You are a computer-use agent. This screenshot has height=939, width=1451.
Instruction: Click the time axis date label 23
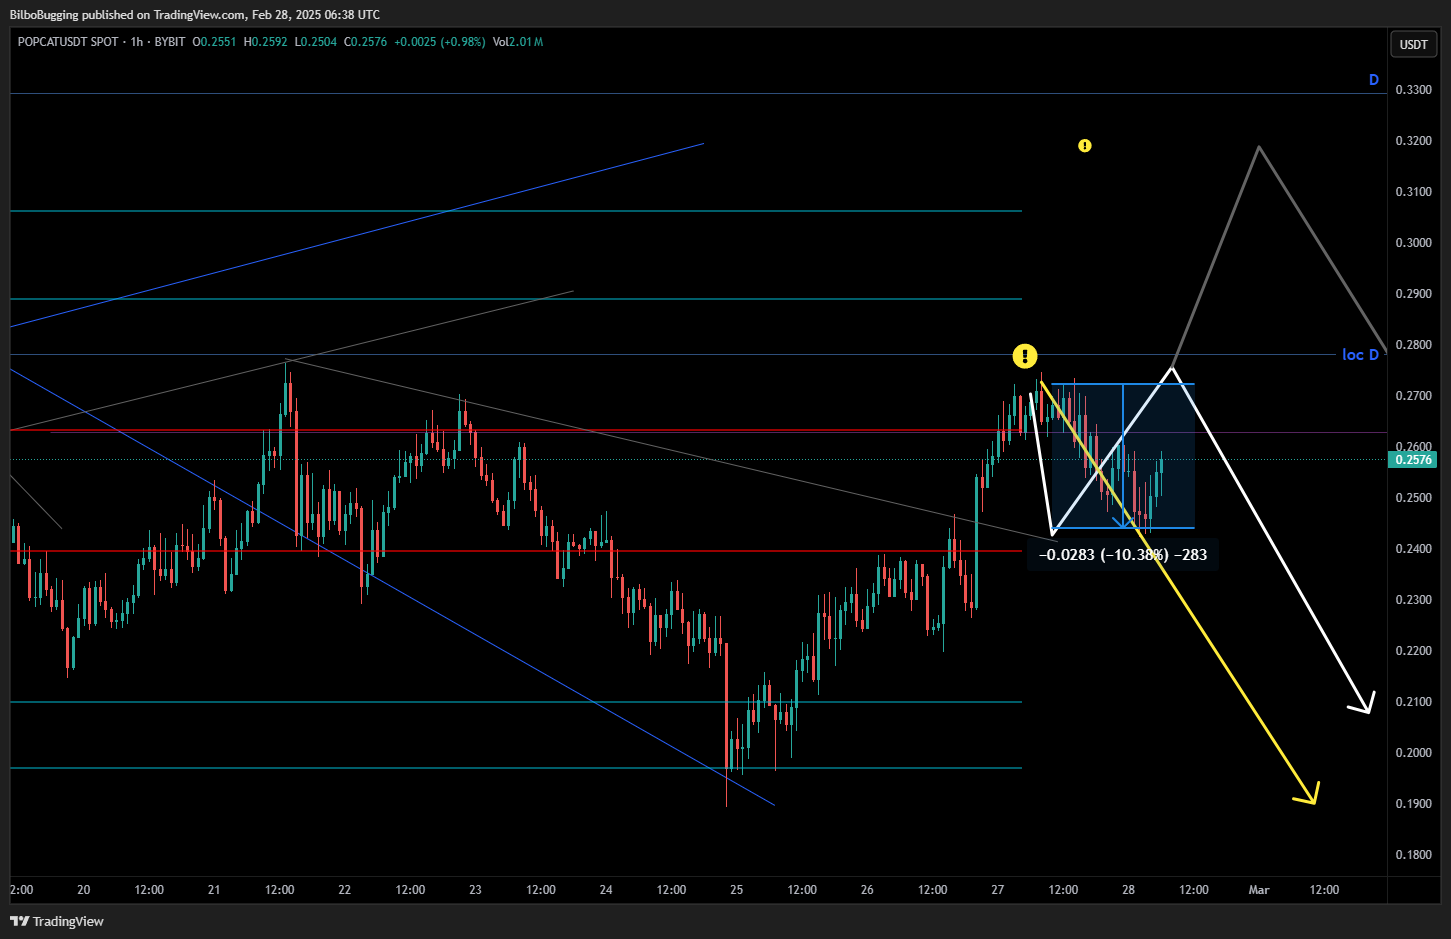pos(476,890)
